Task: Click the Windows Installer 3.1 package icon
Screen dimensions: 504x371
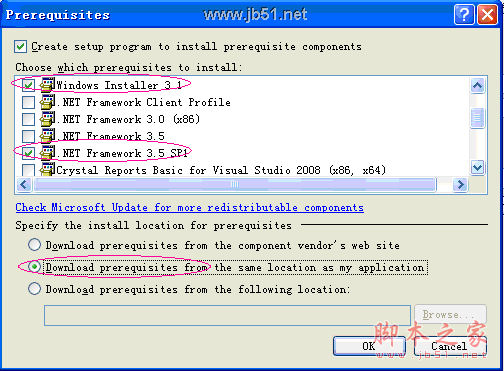Action: pyautogui.click(x=47, y=85)
